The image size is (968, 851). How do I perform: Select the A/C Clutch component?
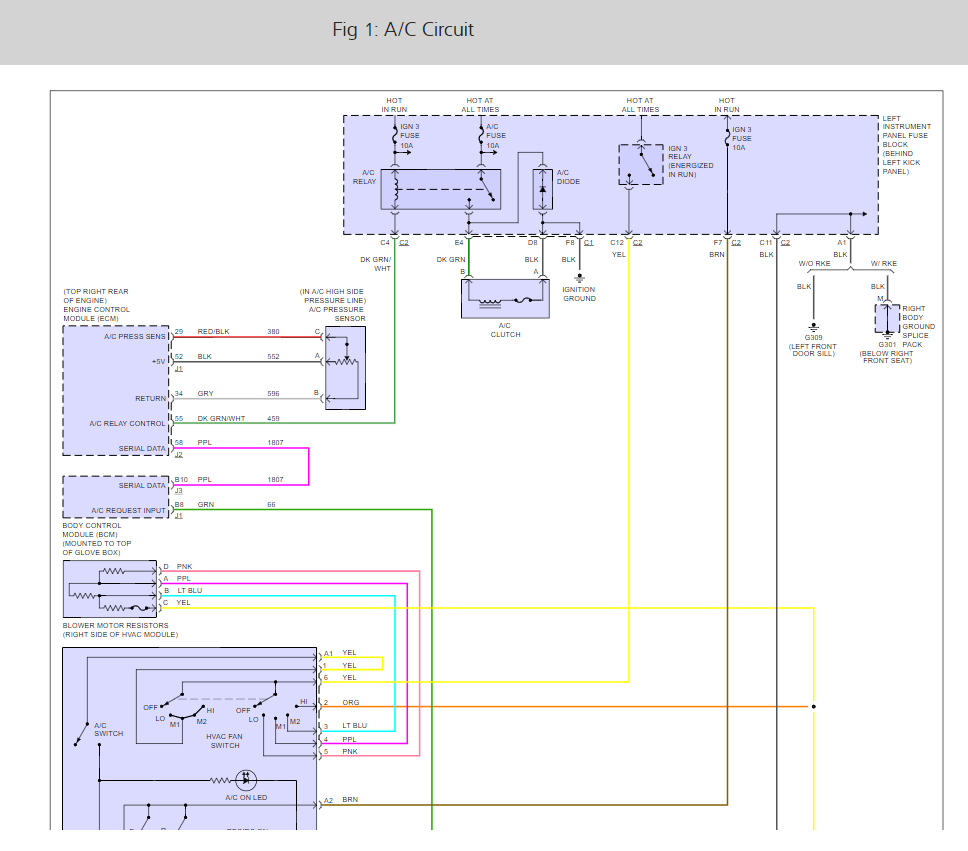click(x=505, y=299)
